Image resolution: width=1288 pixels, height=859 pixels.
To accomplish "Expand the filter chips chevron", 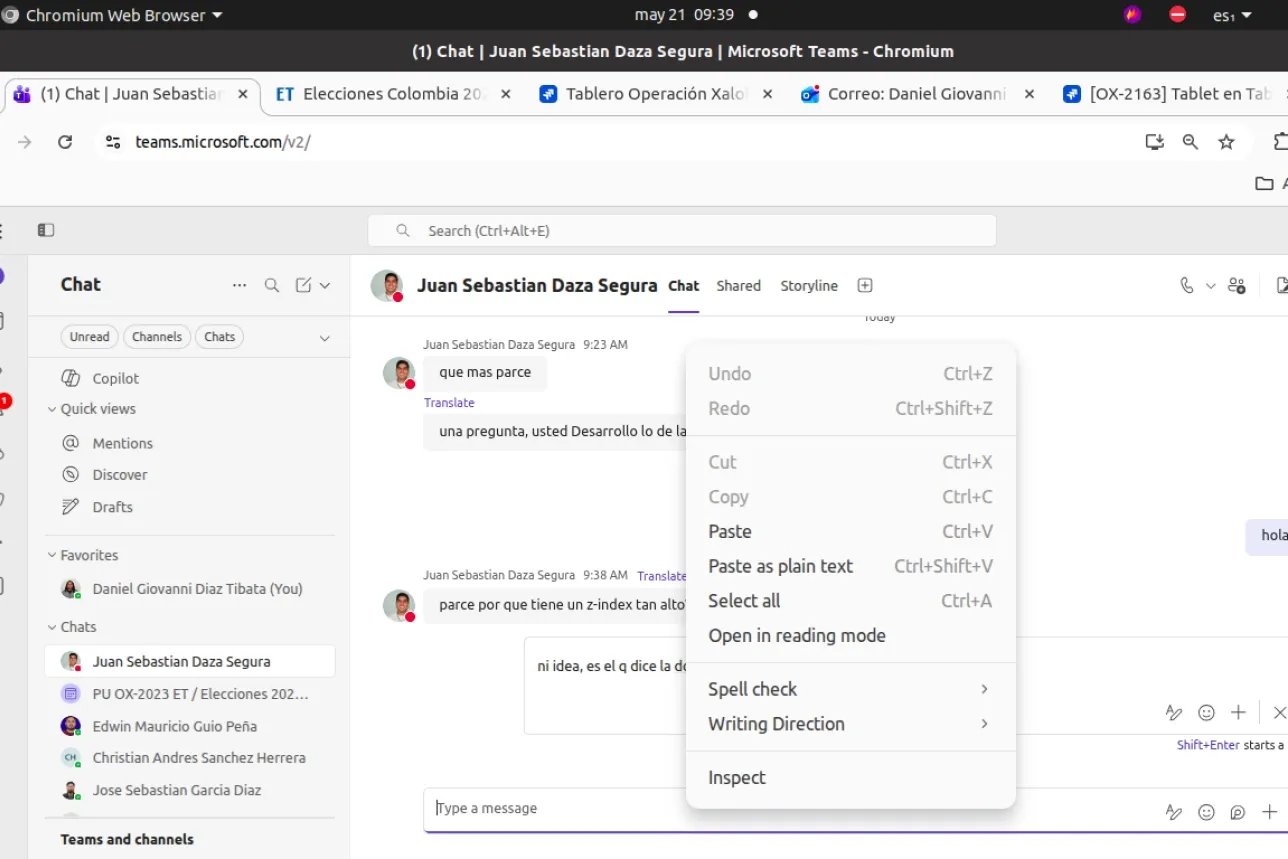I will click(x=324, y=338).
